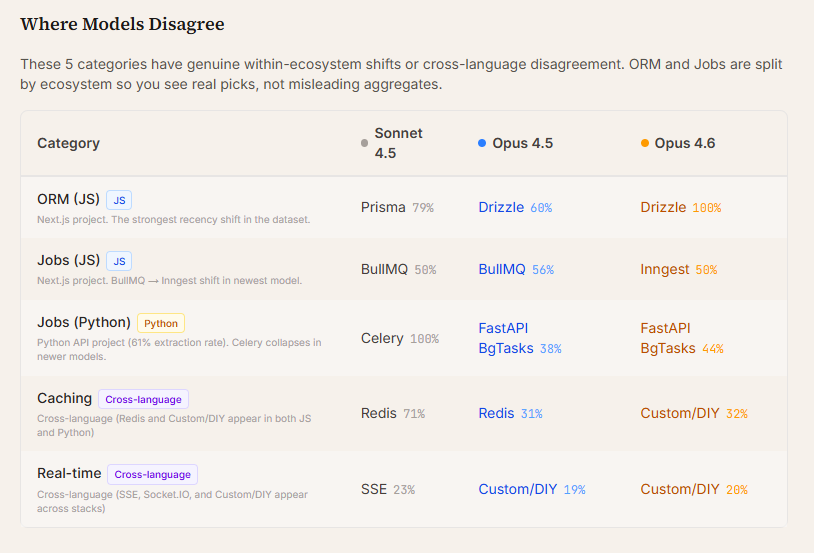Image resolution: width=814 pixels, height=553 pixels.
Task: Click description 'The strongest recency shift in the dataset'
Action: coord(211,220)
